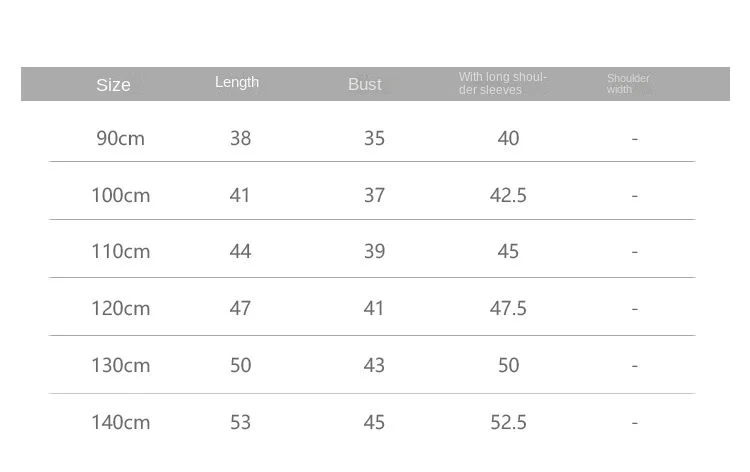750x472 pixels.
Task: Click the Shoulder width column header
Action: click(x=628, y=84)
